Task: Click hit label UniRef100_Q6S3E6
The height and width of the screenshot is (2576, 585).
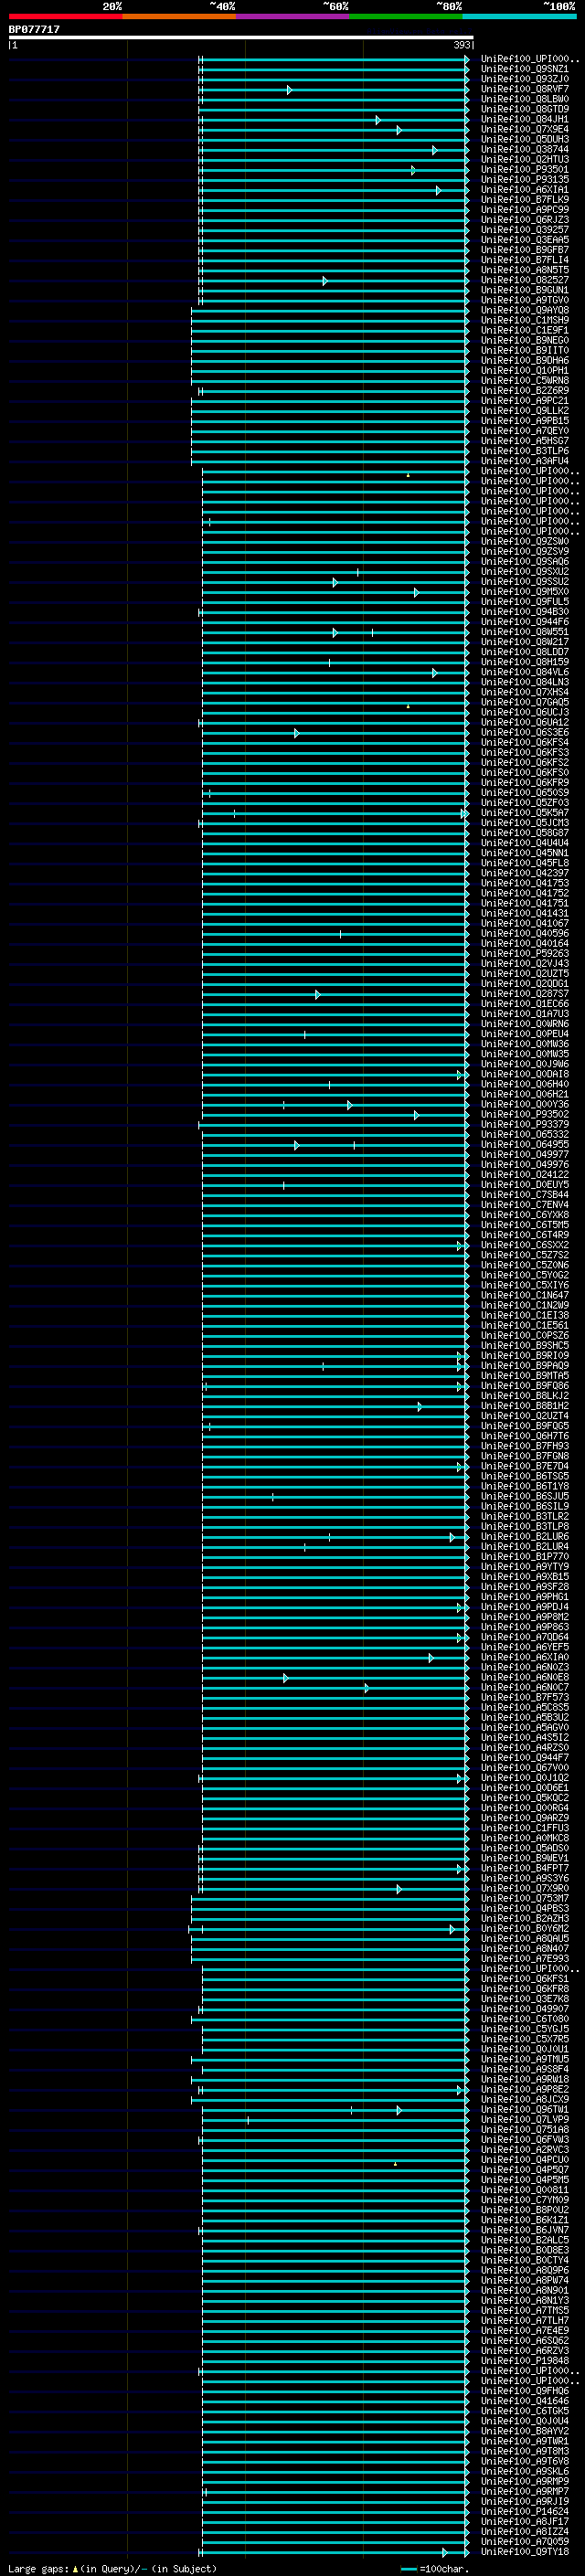Action: [525, 733]
